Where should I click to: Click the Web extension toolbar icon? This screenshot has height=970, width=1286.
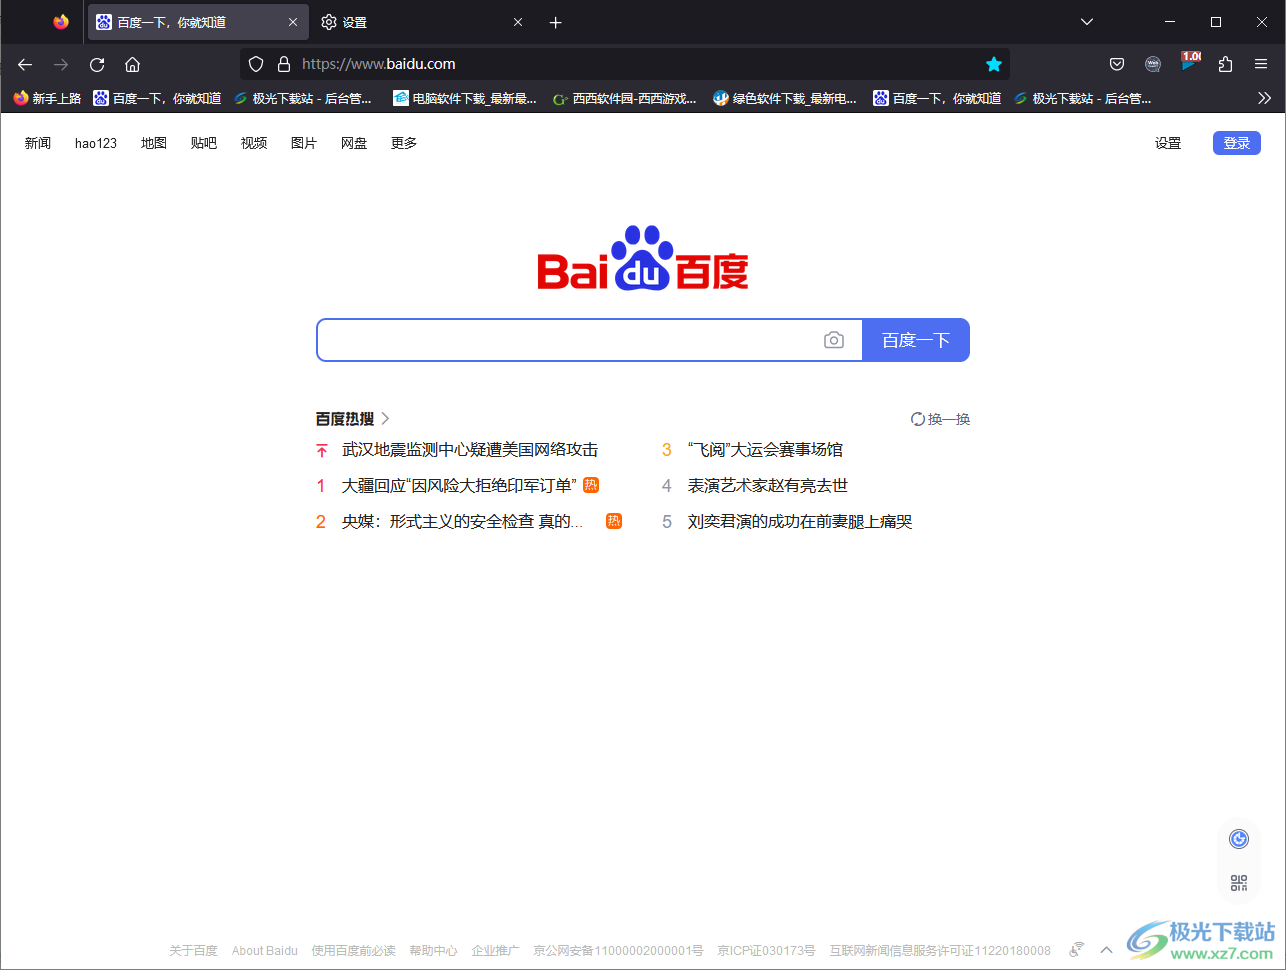pos(1153,64)
